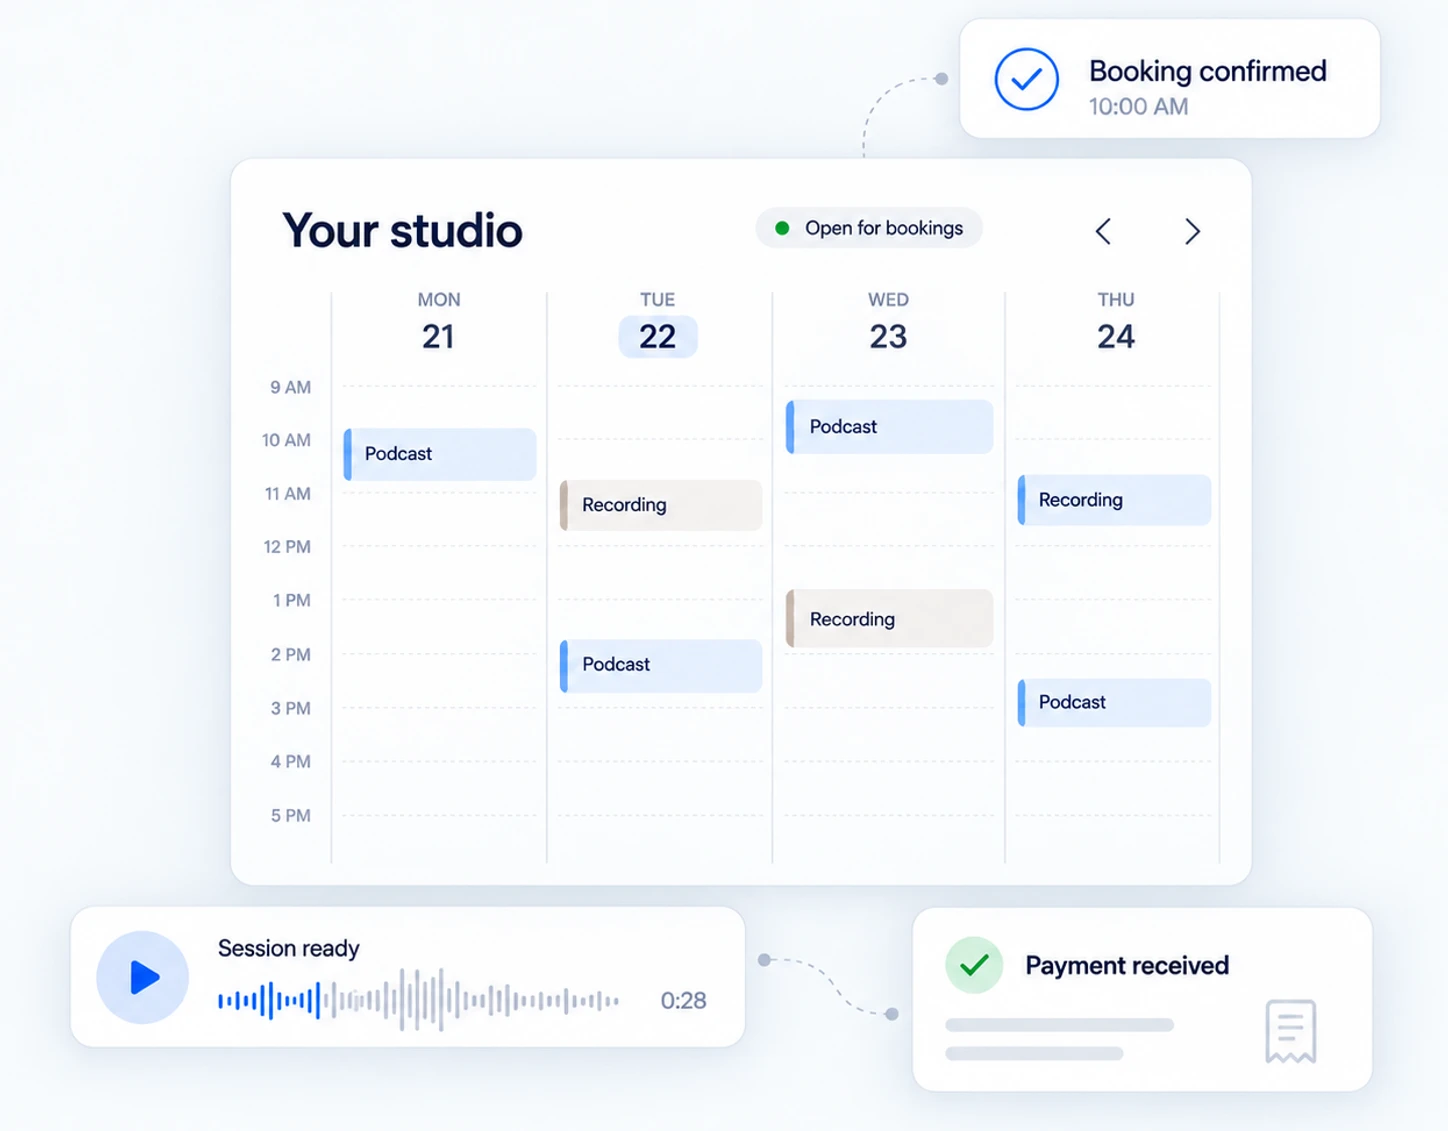The height and width of the screenshot is (1131, 1448).
Task: Open Tuesday's Recording booking
Action: (x=661, y=505)
